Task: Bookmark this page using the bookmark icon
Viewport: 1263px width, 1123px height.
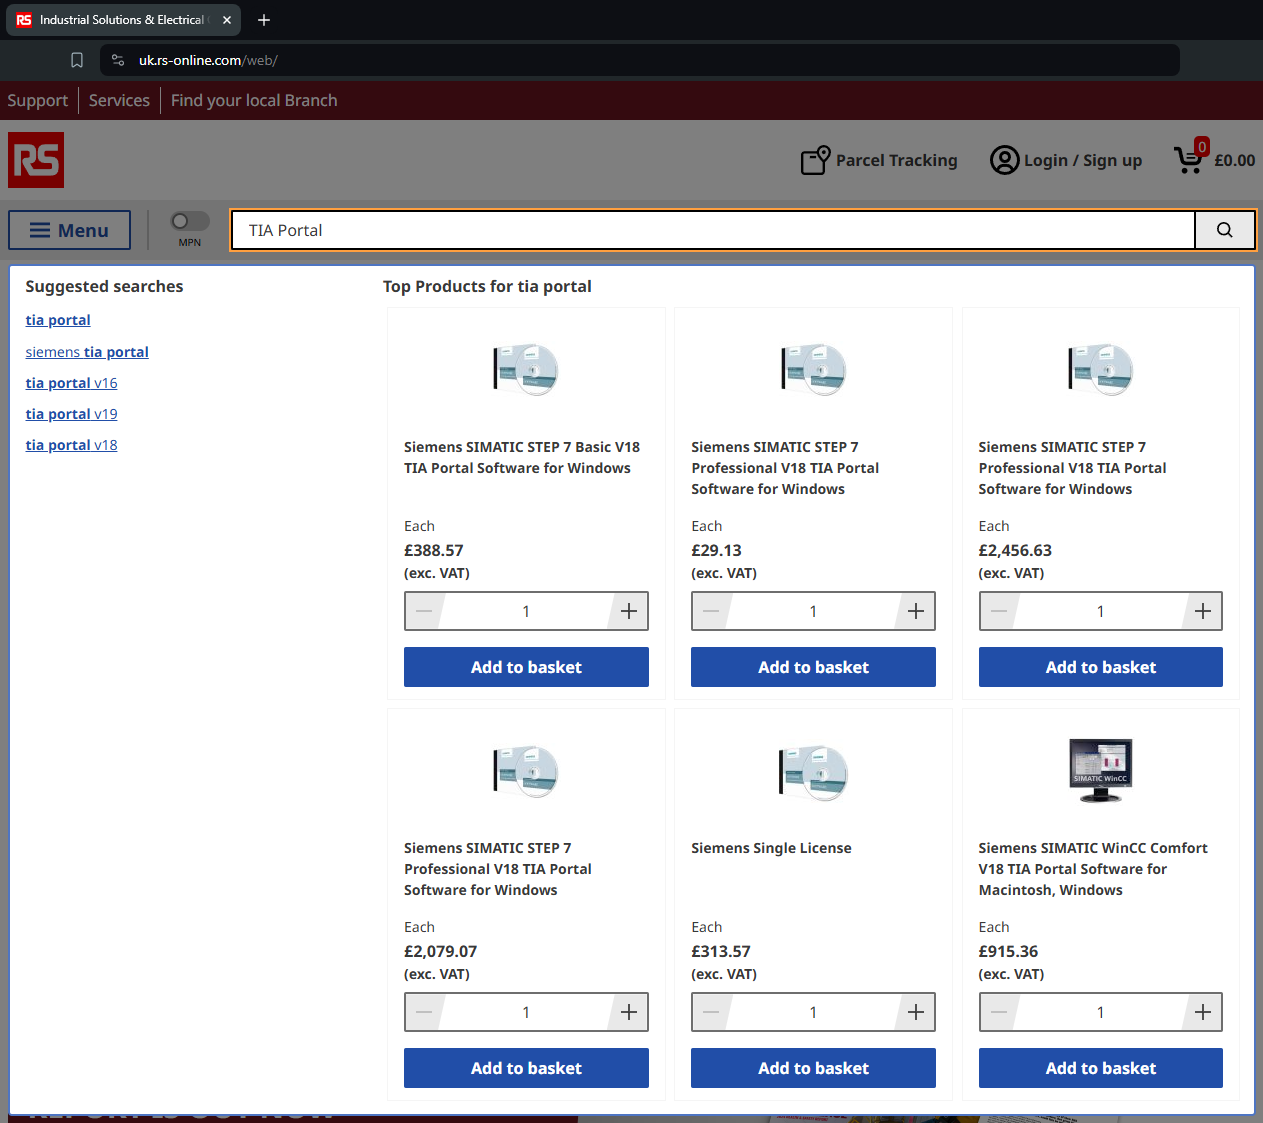Action: (77, 60)
